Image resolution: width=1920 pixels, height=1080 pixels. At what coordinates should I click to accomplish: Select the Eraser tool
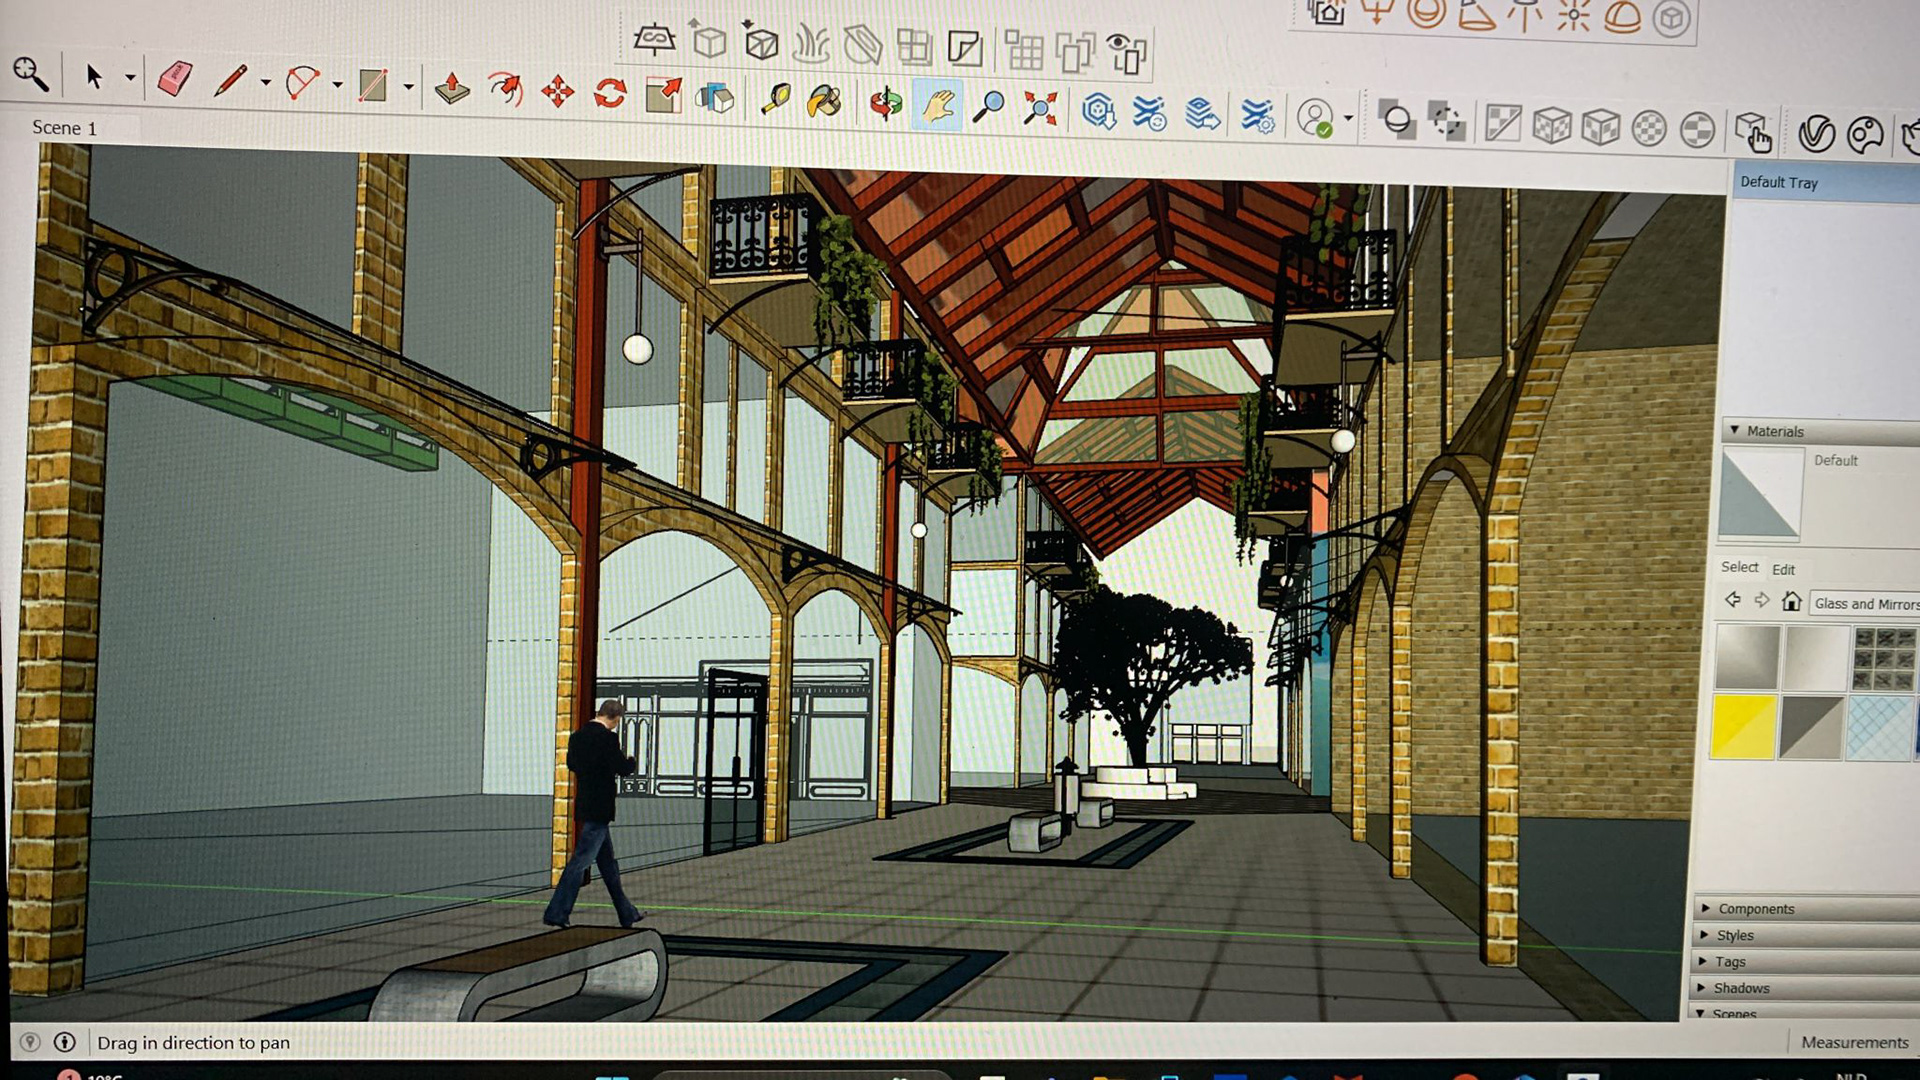pyautogui.click(x=175, y=80)
